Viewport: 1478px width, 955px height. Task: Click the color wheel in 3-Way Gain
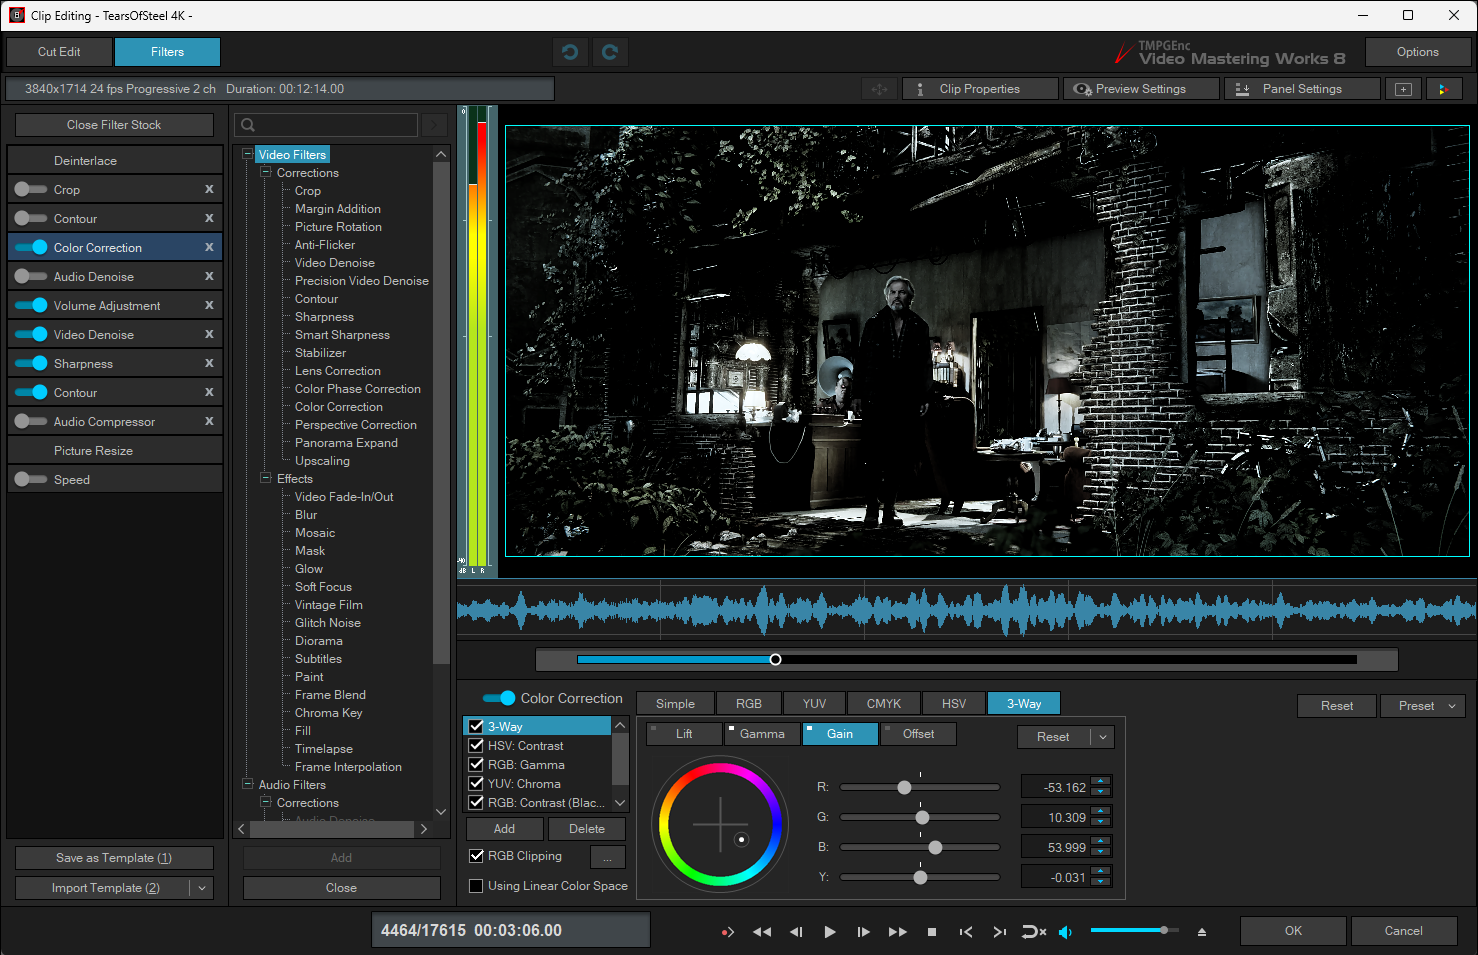click(720, 825)
